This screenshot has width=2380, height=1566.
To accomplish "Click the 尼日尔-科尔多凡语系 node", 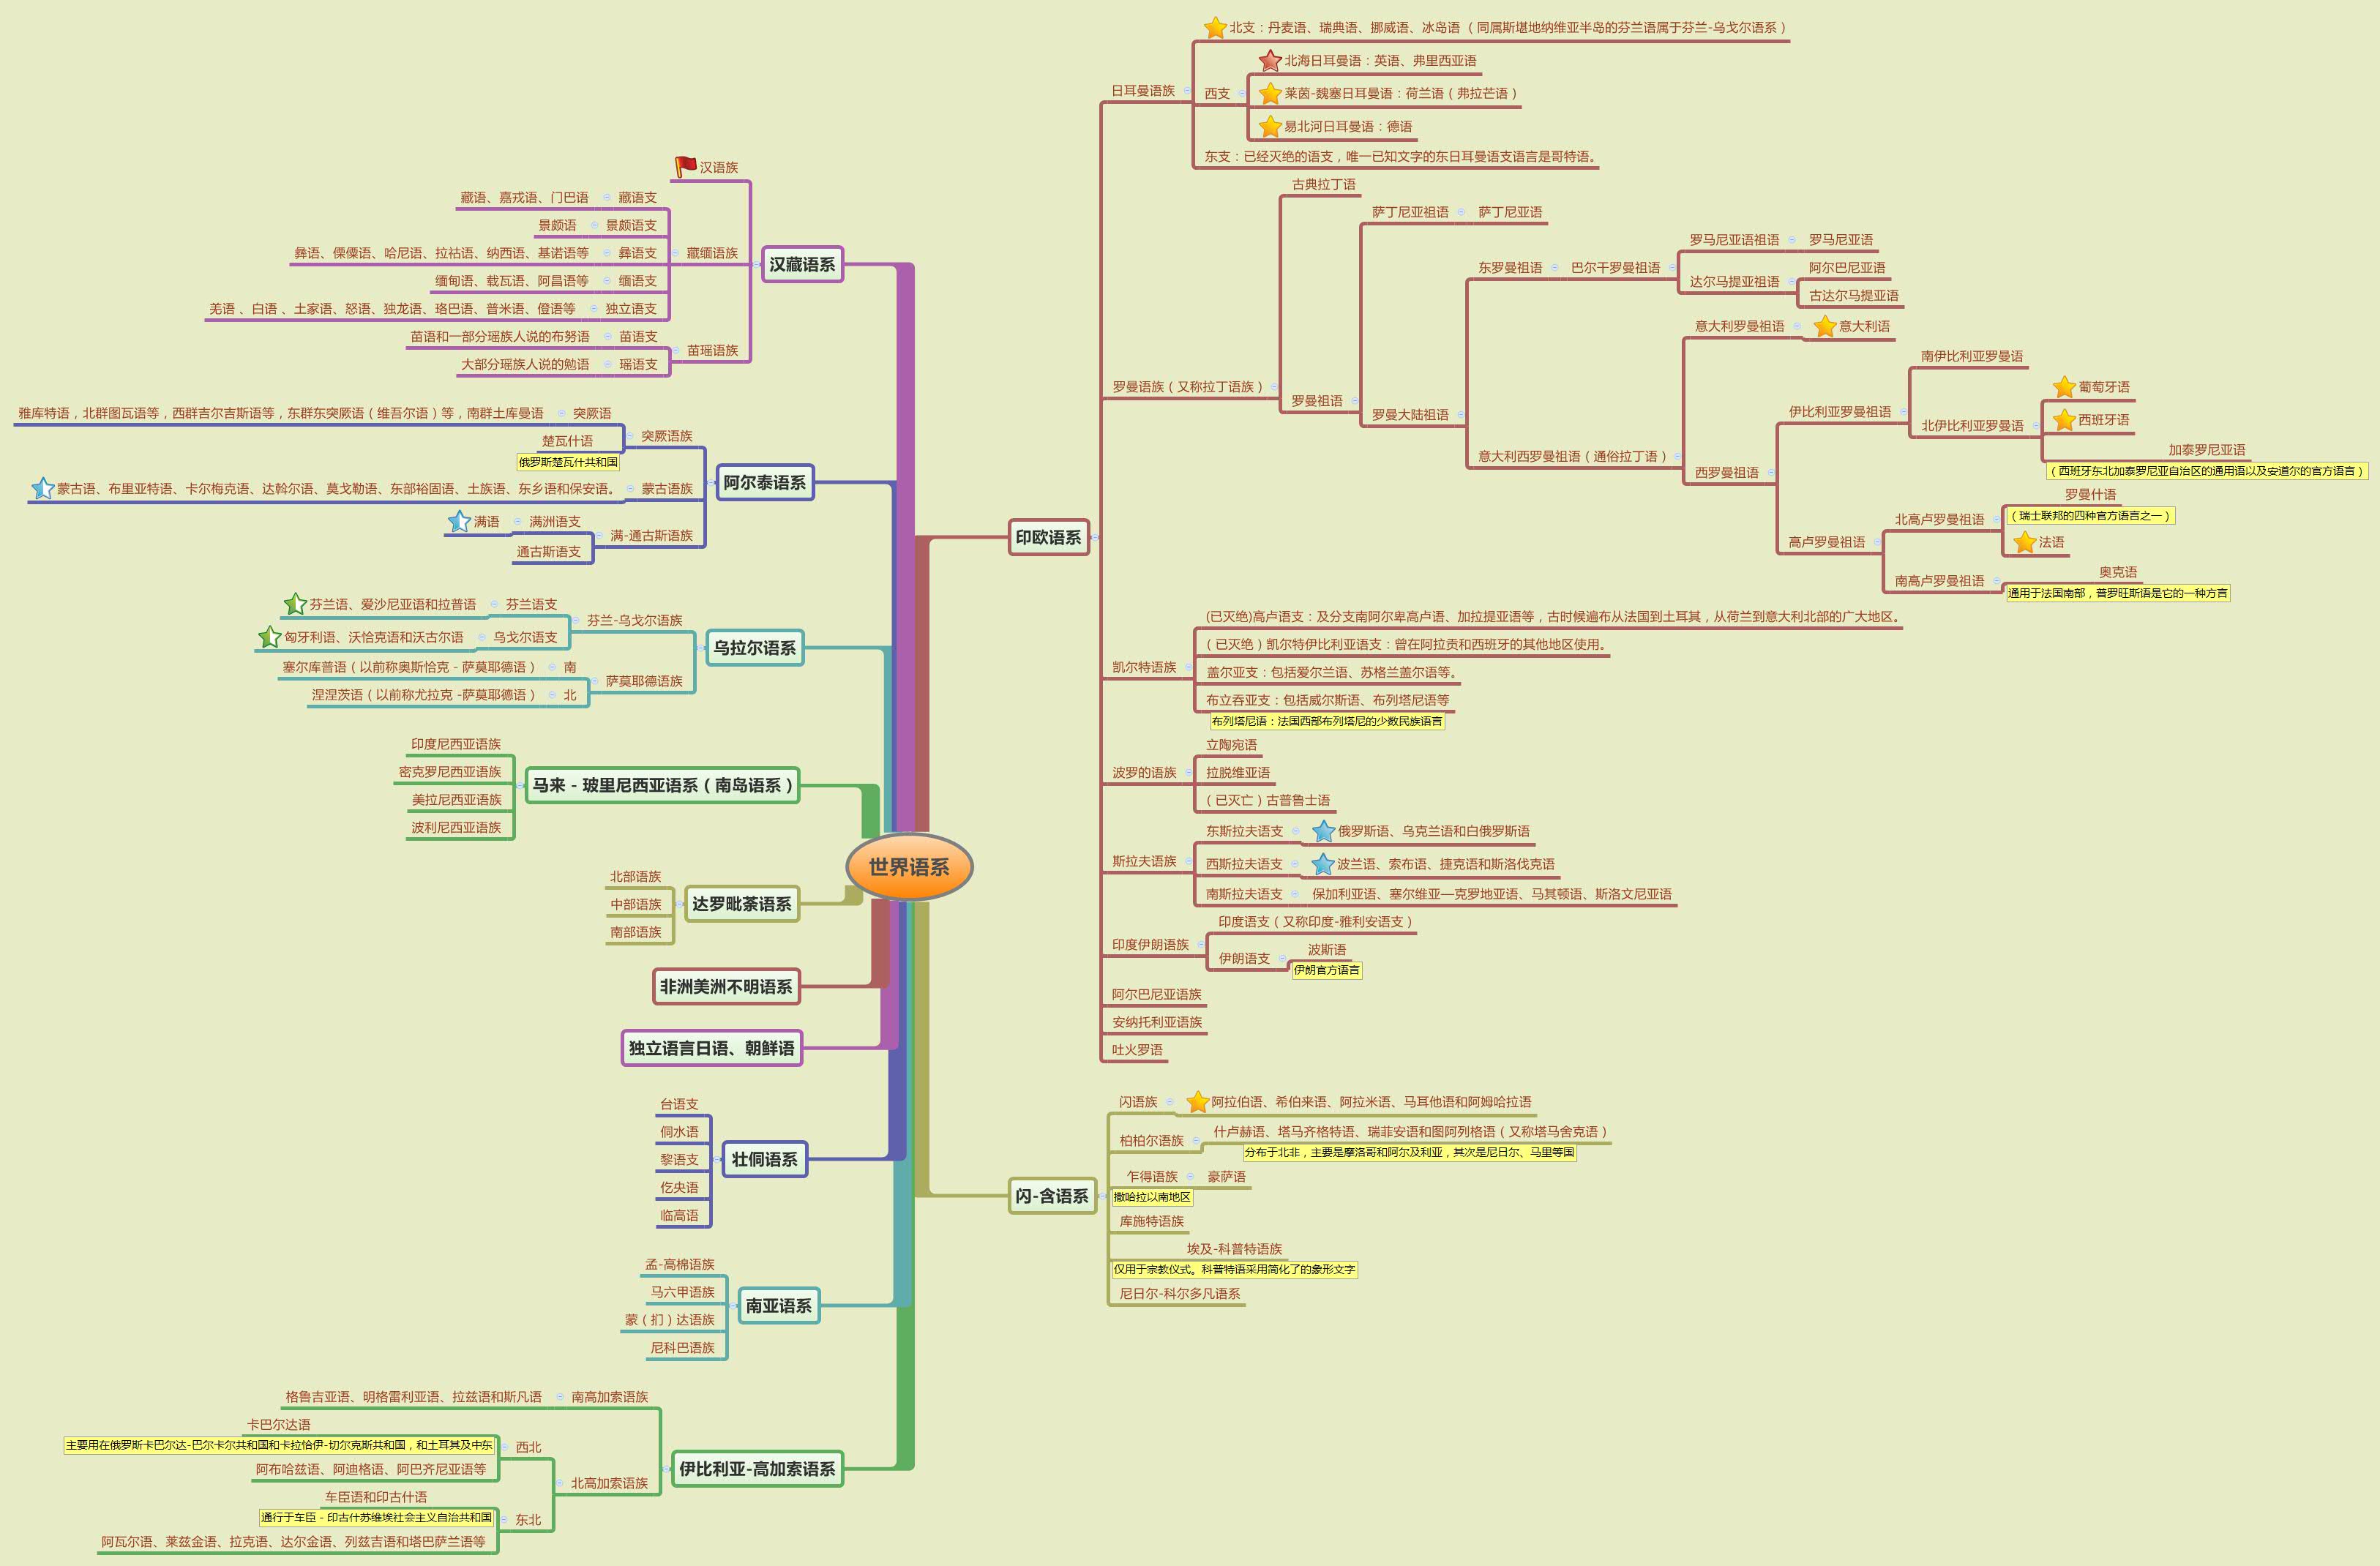I will [x=1179, y=1294].
